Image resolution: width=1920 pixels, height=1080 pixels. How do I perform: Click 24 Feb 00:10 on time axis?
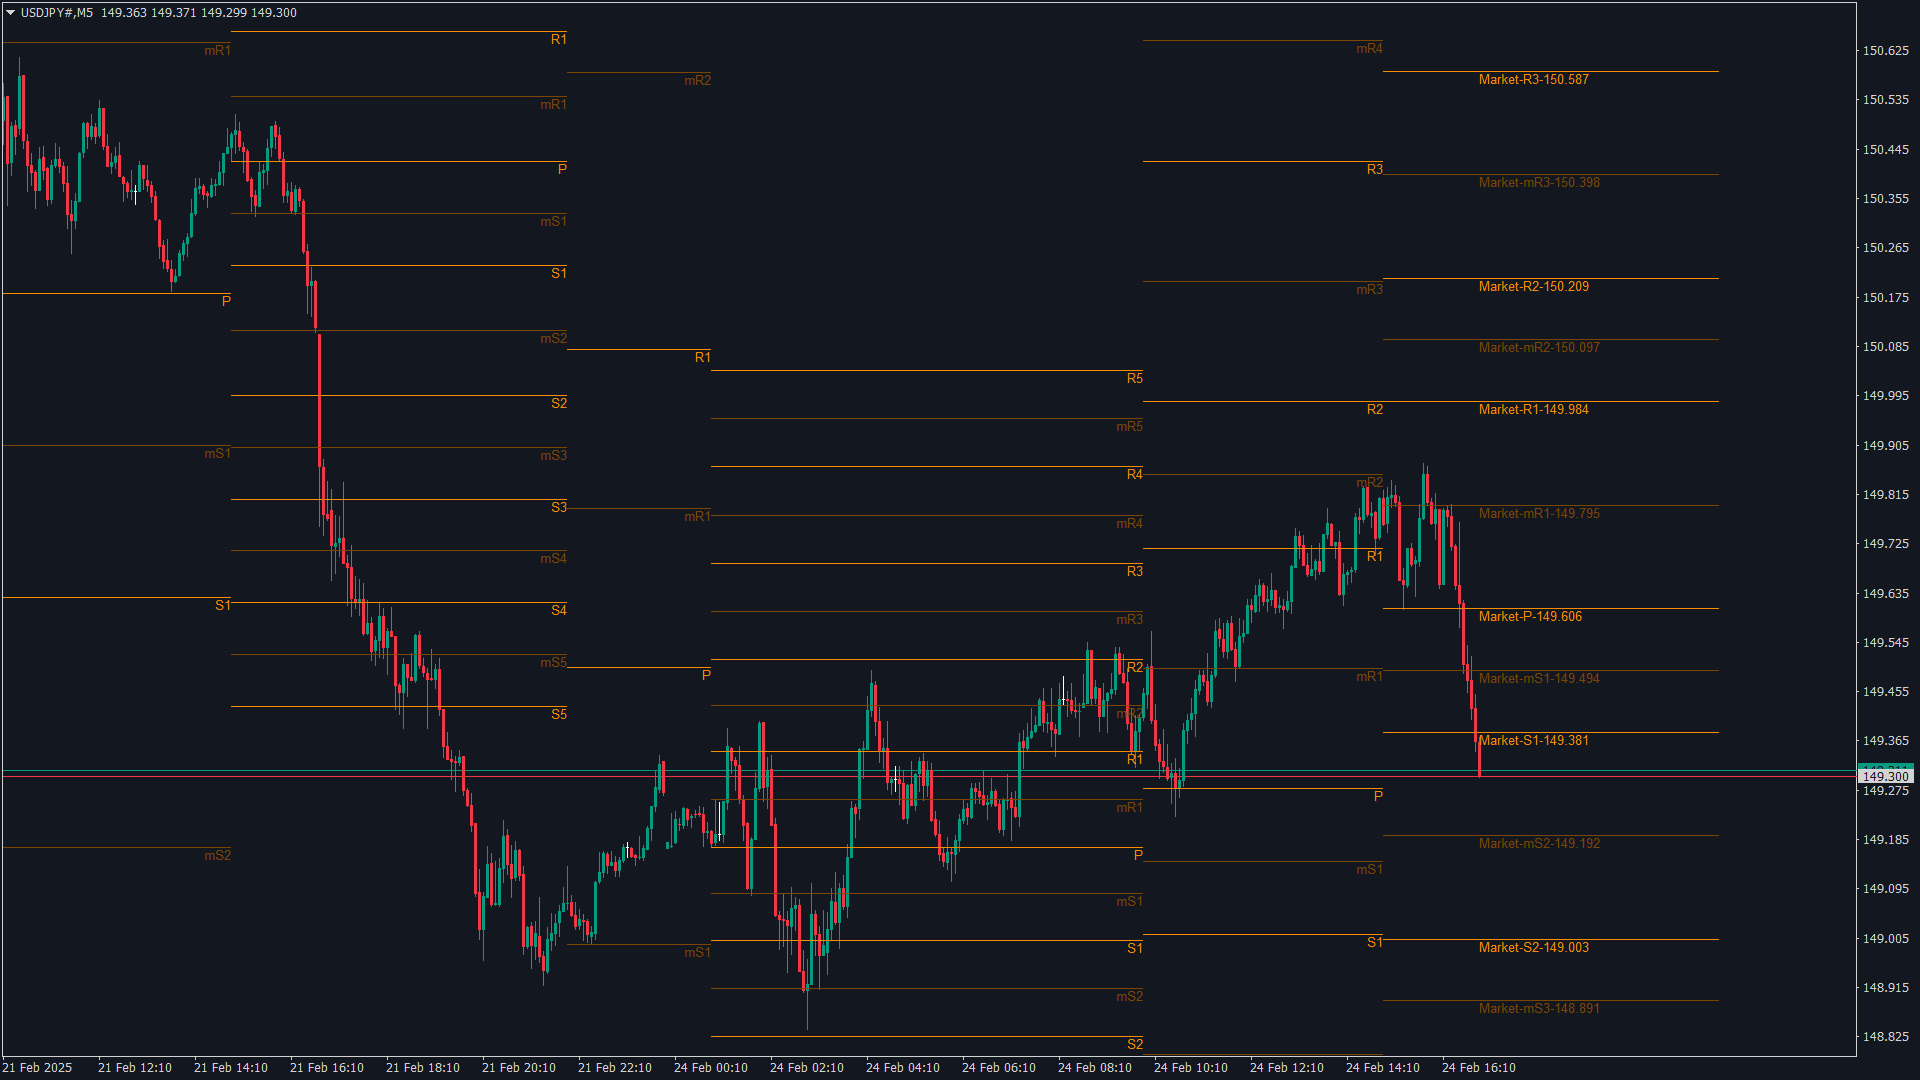point(710,1068)
